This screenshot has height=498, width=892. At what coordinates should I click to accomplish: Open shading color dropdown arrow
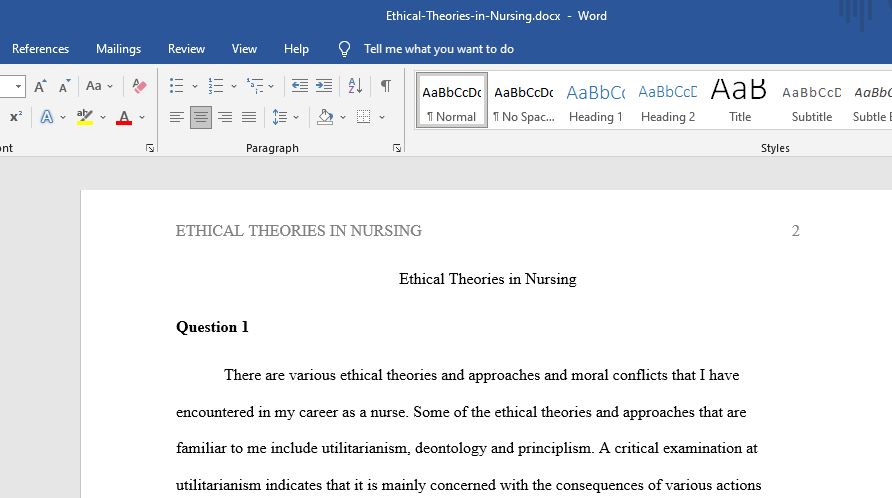point(343,117)
